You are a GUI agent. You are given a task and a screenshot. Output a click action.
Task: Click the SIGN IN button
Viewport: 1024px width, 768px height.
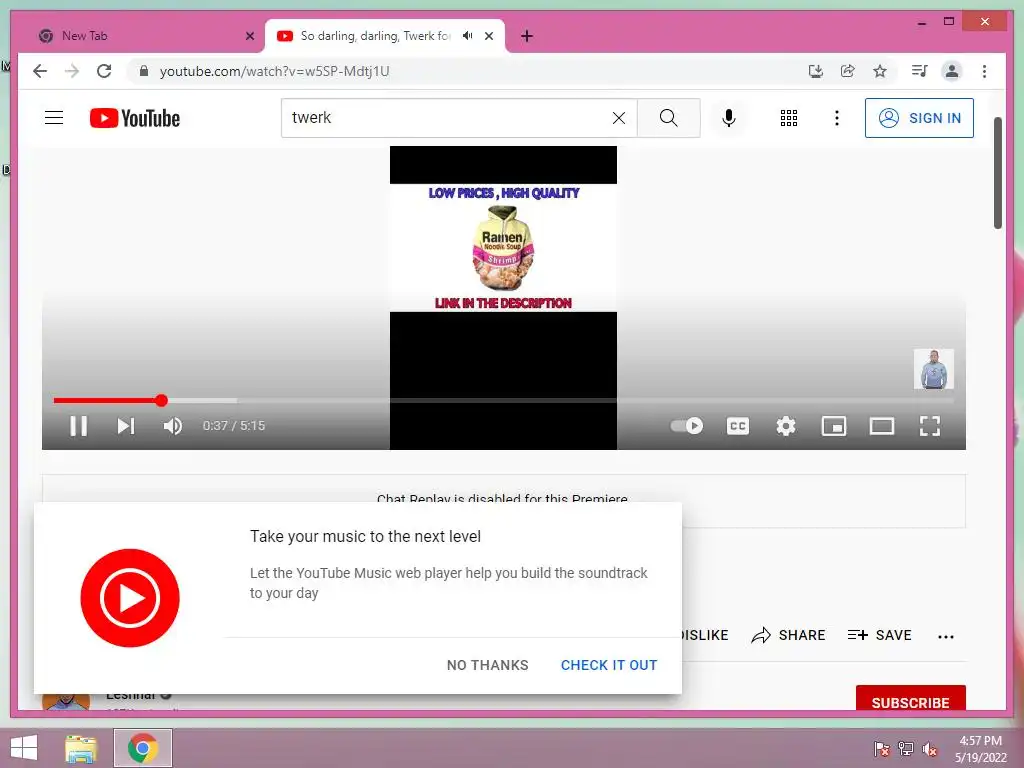pos(919,118)
